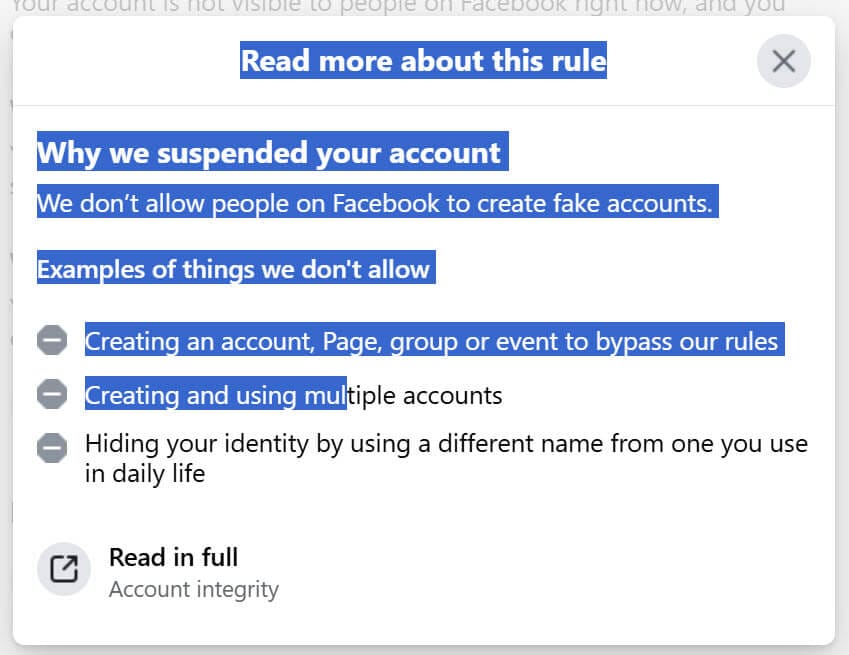Click the minus icon beside Hiding your identity
The width and height of the screenshot is (849, 655).
(x=52, y=448)
